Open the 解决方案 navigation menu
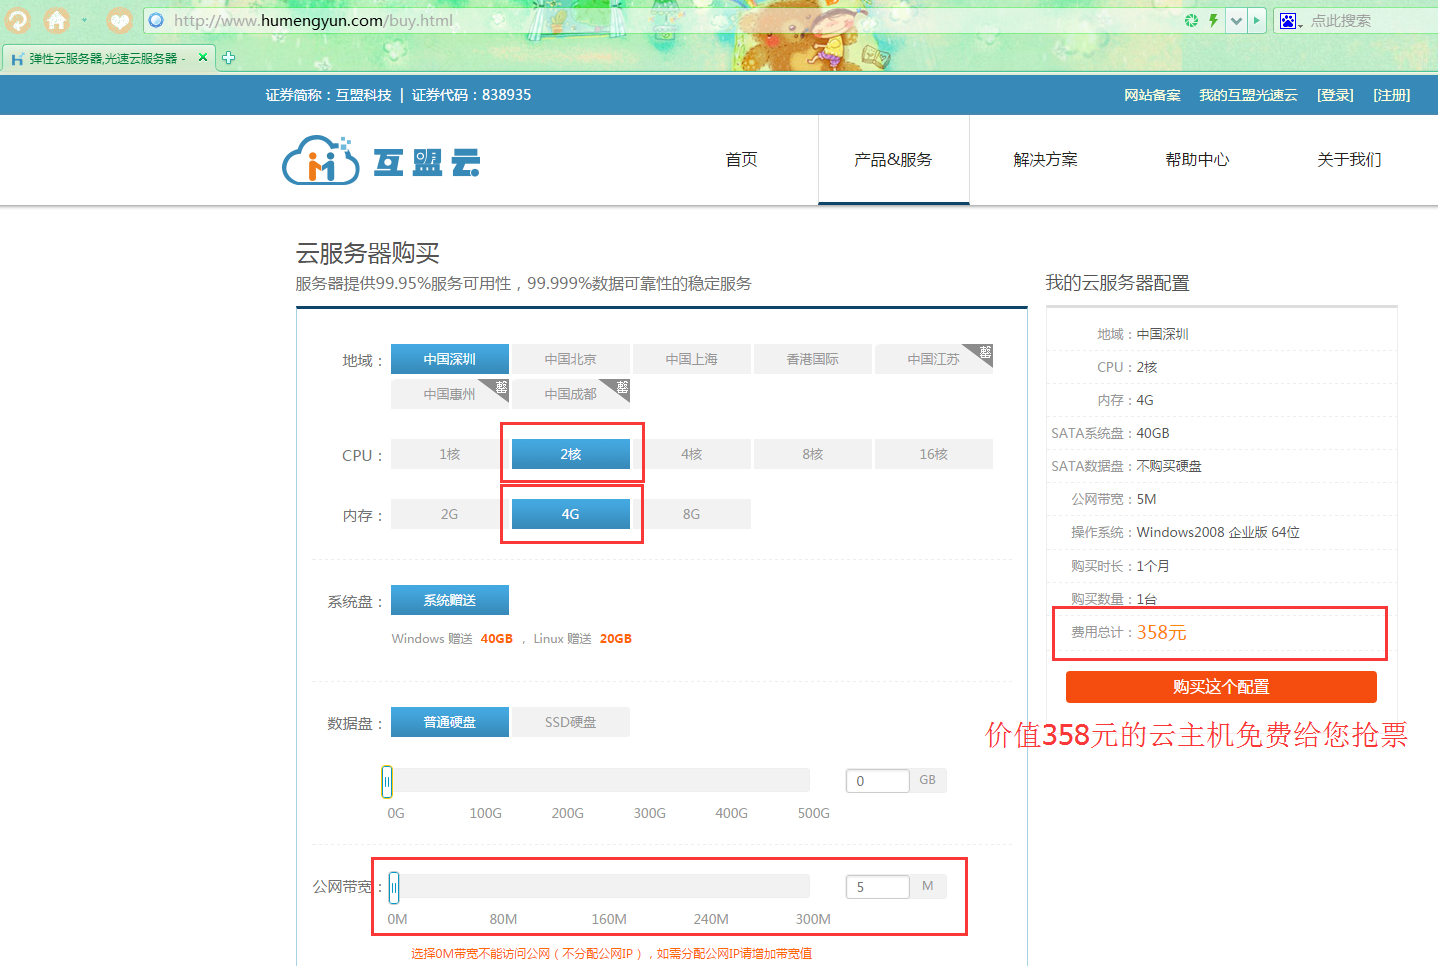The image size is (1438, 966). tap(1045, 160)
